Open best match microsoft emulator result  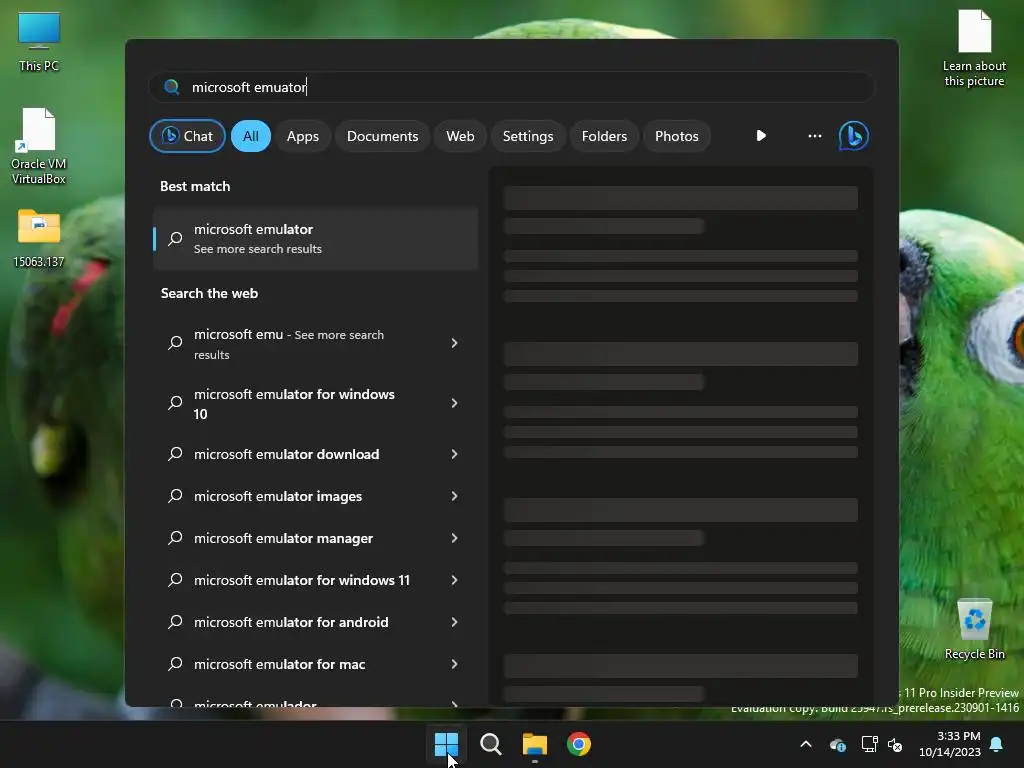pyautogui.click(x=315, y=238)
